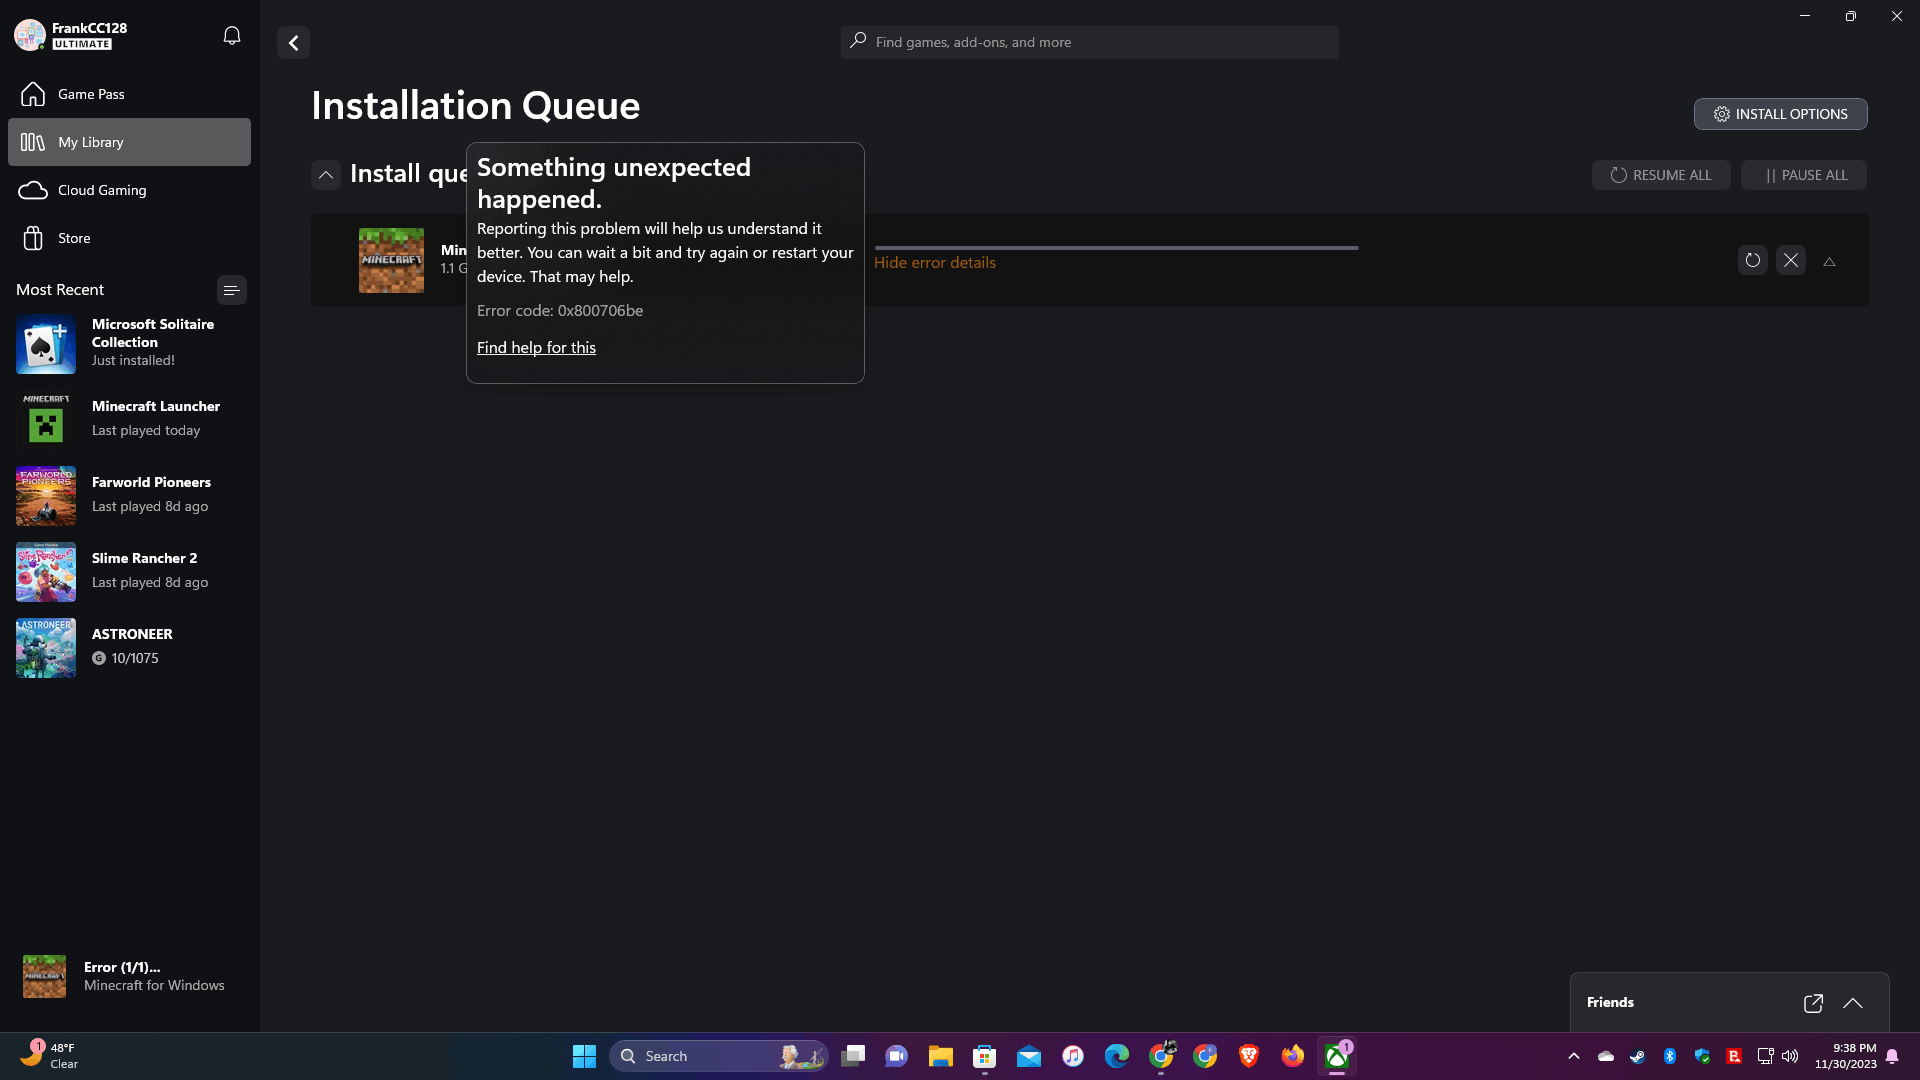This screenshot has height=1080, width=1920.
Task: Click Bluetooth tray icon
Action: click(1670, 1056)
